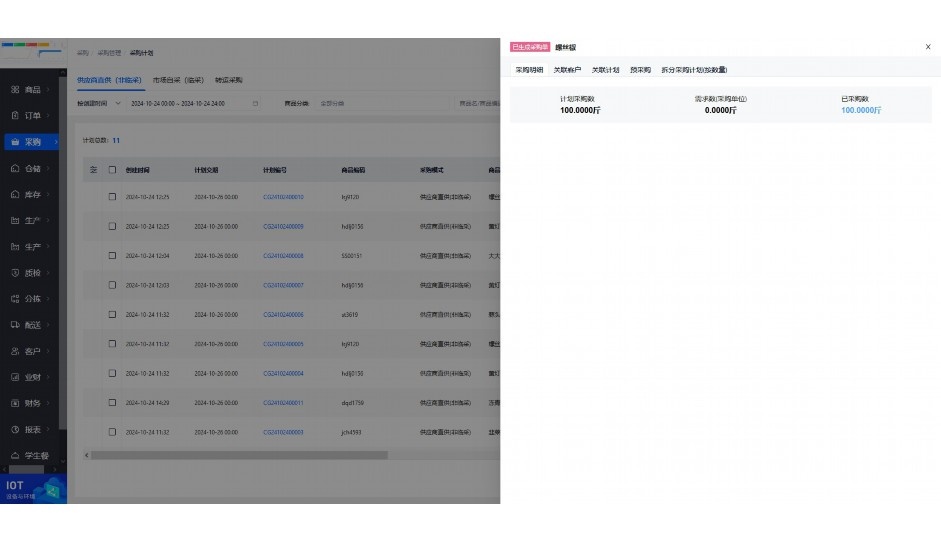Select the 仓储 warehouse icon

pyautogui.click(x=15, y=168)
